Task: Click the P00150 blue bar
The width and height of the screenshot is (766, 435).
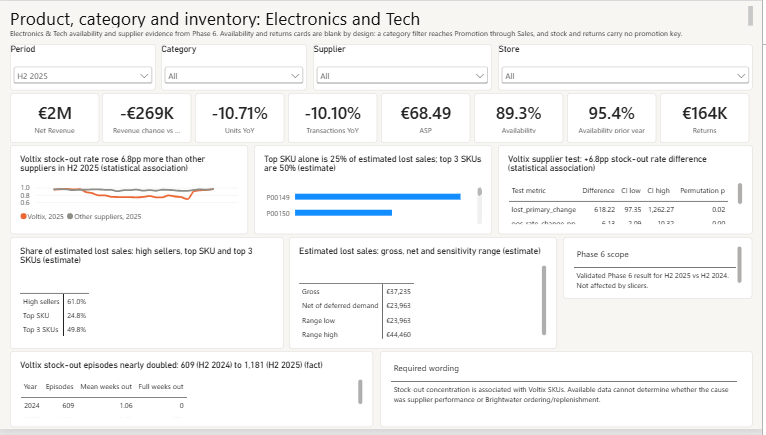Action: (x=343, y=213)
